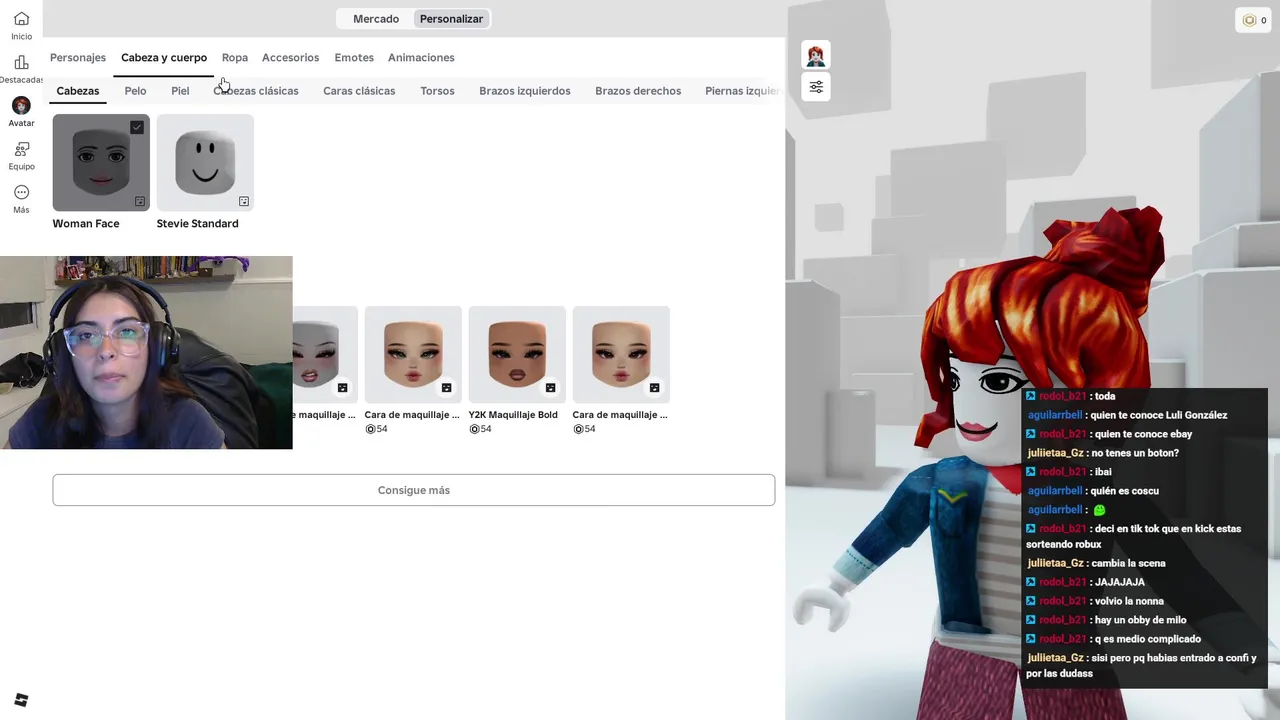Click chat message 'volvio la nonna'
Image resolution: width=1280 pixels, height=720 pixels.
1129,601
